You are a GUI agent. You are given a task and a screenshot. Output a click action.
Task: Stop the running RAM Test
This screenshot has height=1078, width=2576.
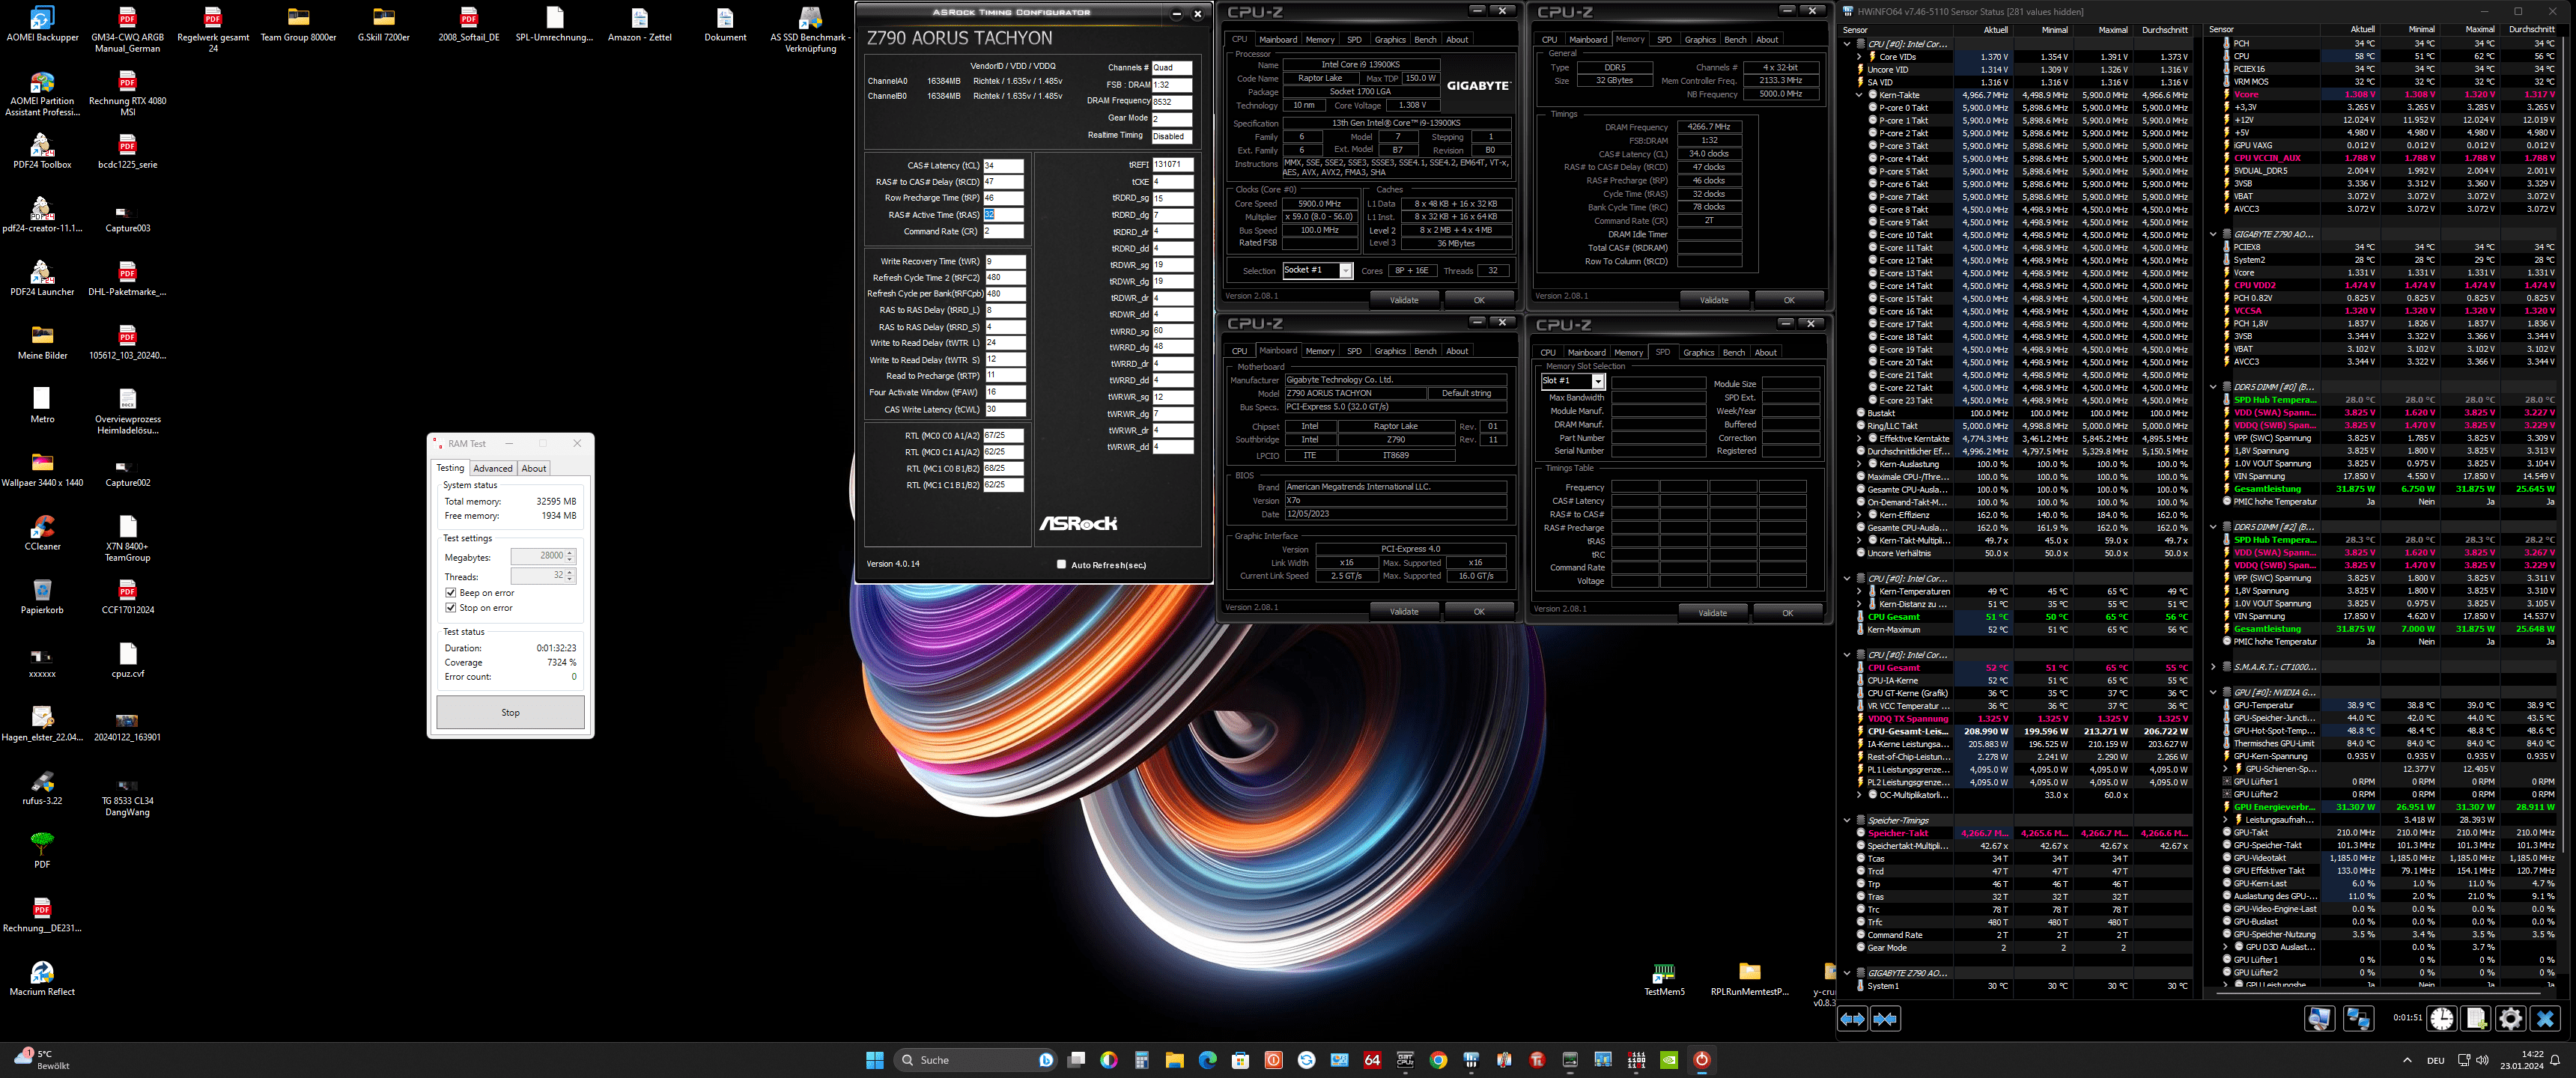coord(510,712)
